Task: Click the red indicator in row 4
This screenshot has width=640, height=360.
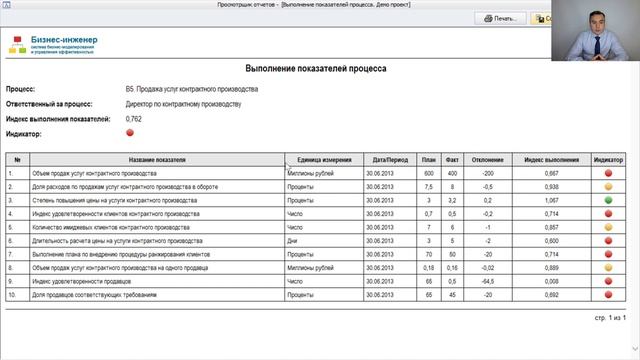Action: [608, 213]
